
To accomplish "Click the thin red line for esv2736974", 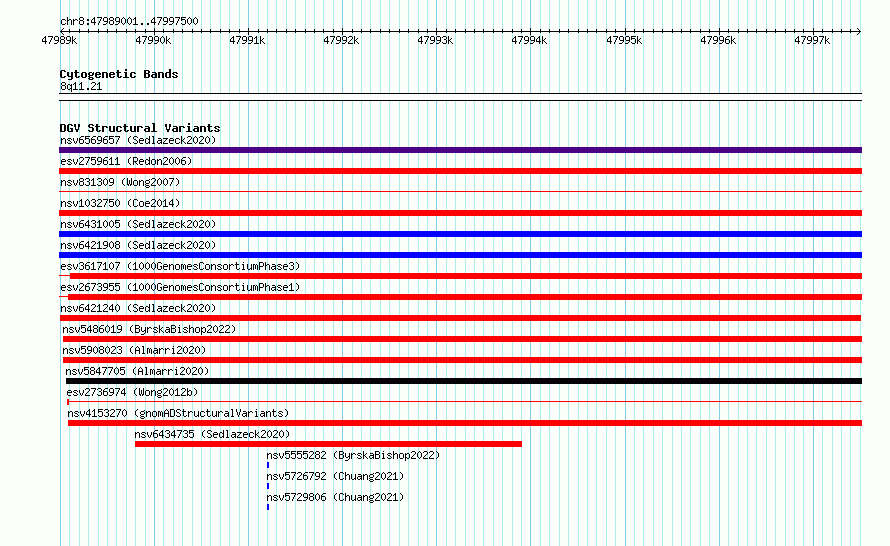I will (464, 402).
